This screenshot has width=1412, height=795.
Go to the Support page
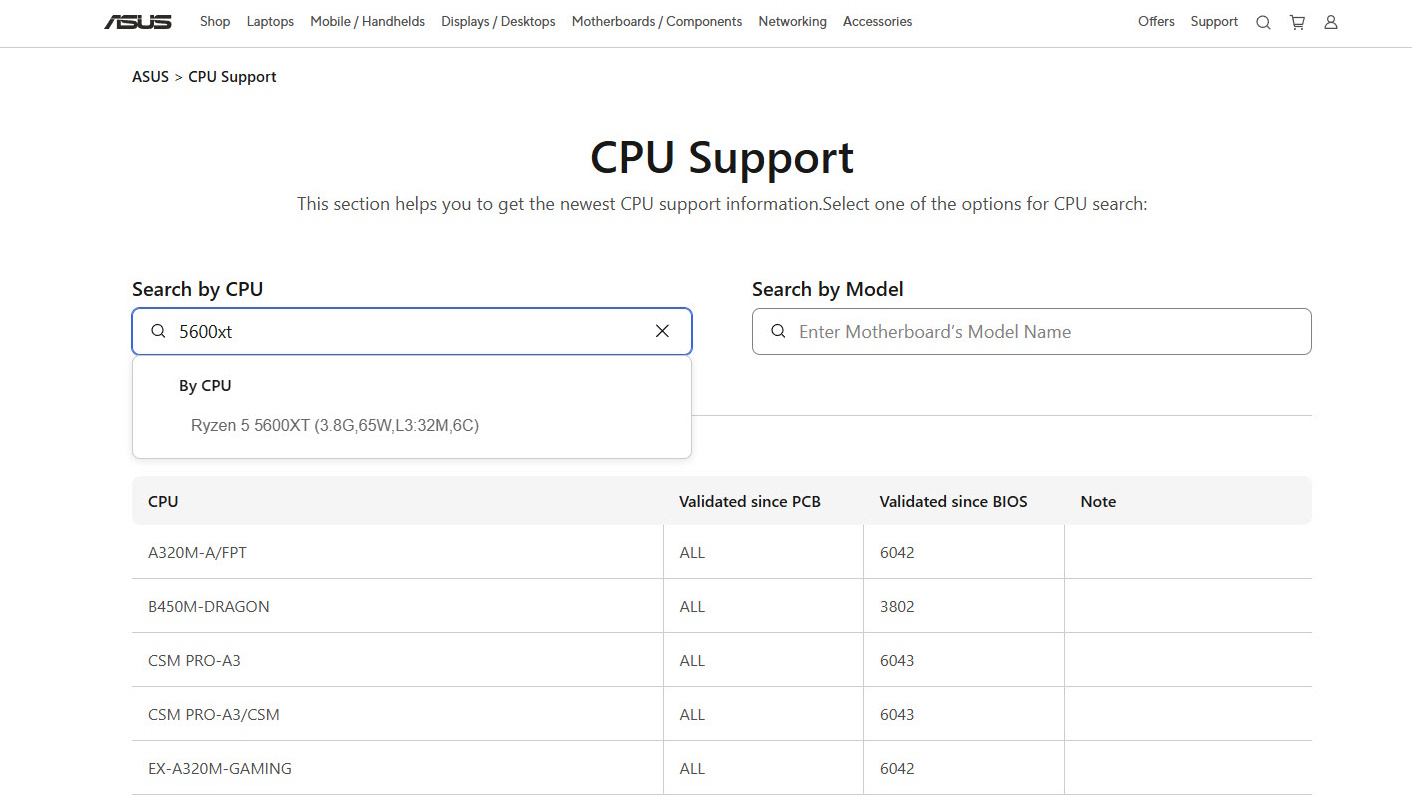point(1214,21)
